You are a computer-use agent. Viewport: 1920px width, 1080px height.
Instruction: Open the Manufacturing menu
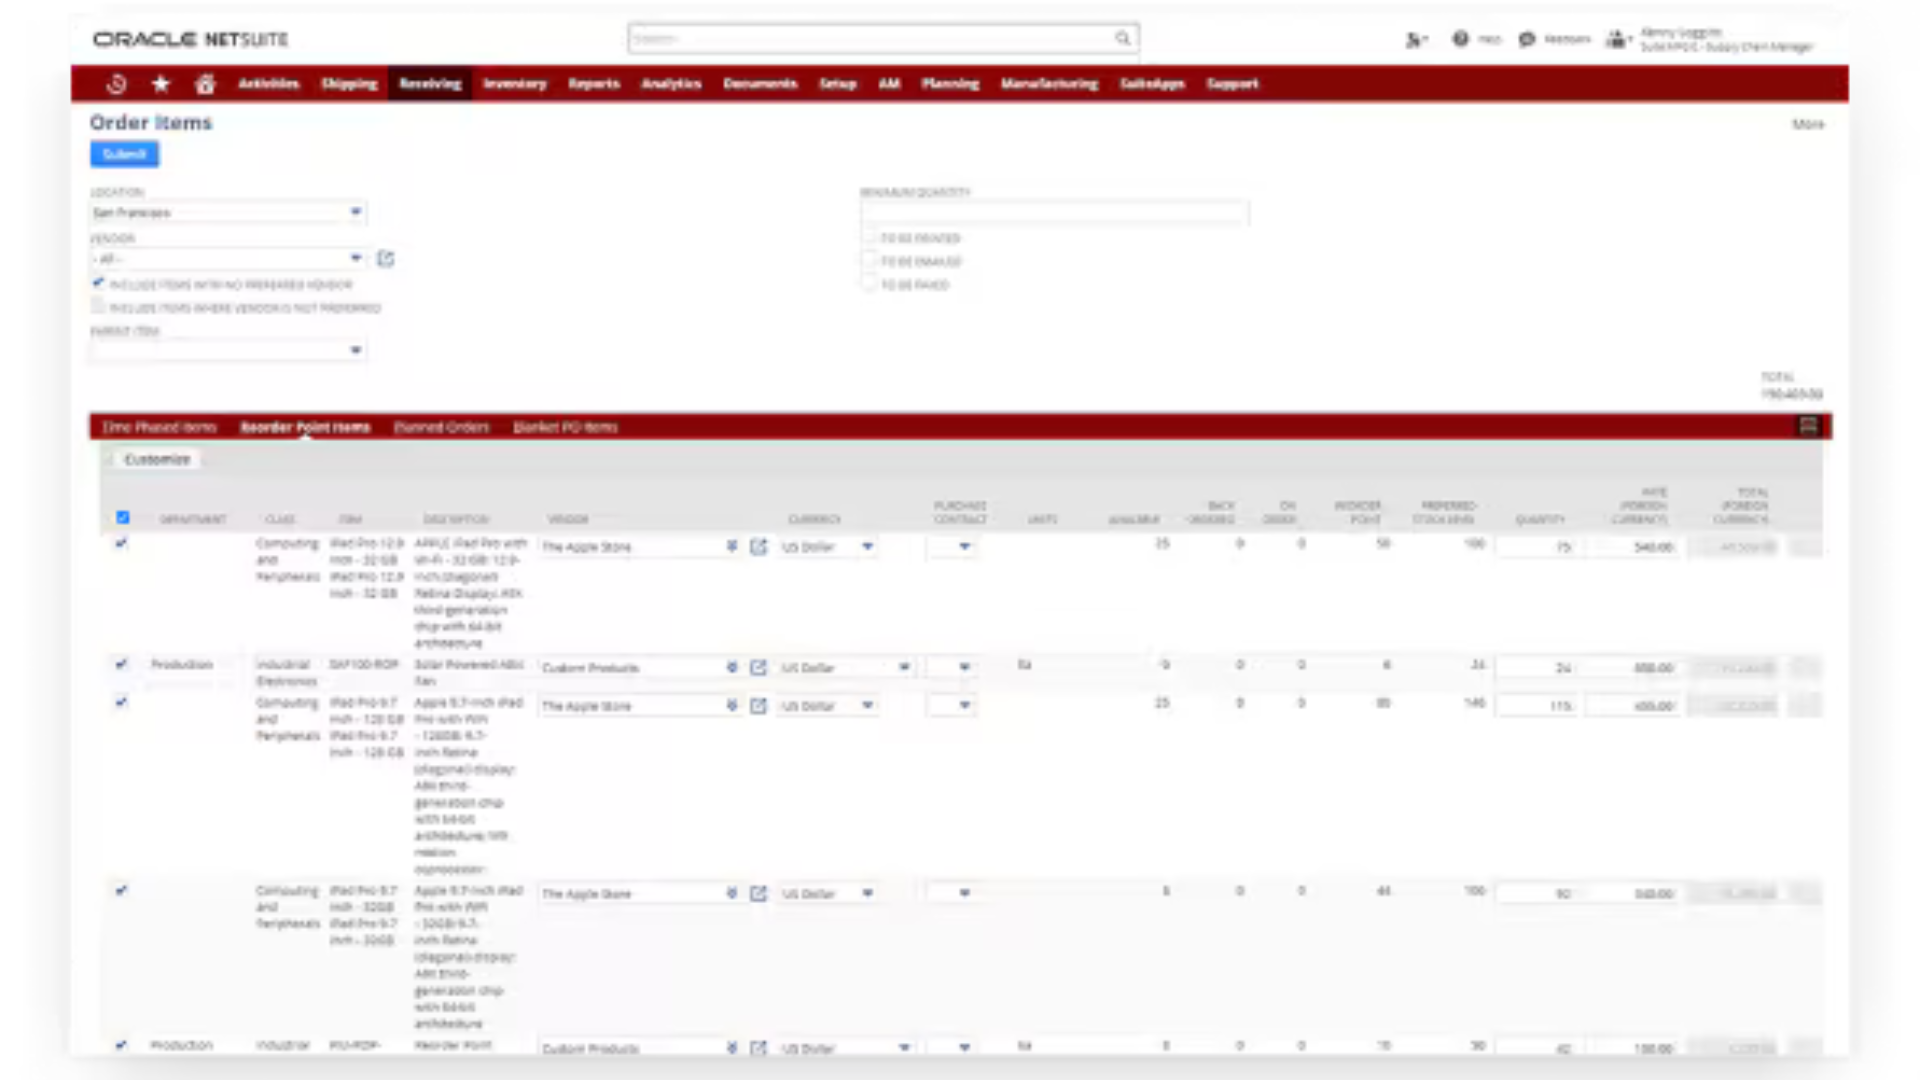(x=1049, y=84)
